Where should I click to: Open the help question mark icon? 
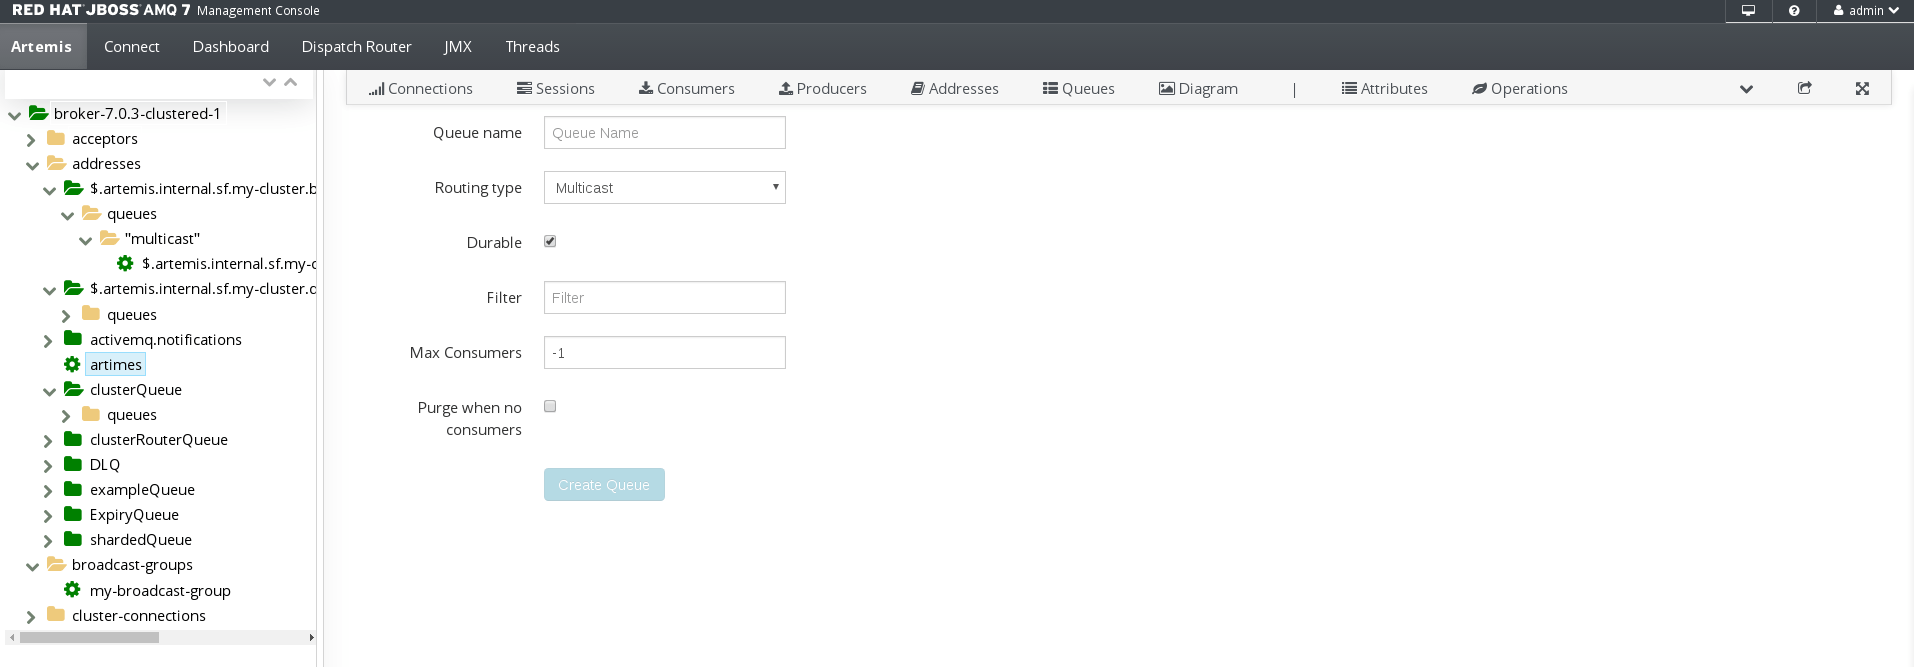(1794, 11)
